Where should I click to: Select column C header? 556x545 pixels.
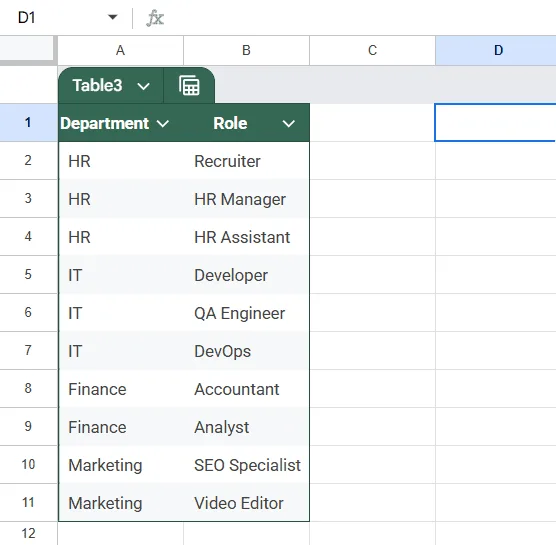pyautogui.click(x=372, y=50)
